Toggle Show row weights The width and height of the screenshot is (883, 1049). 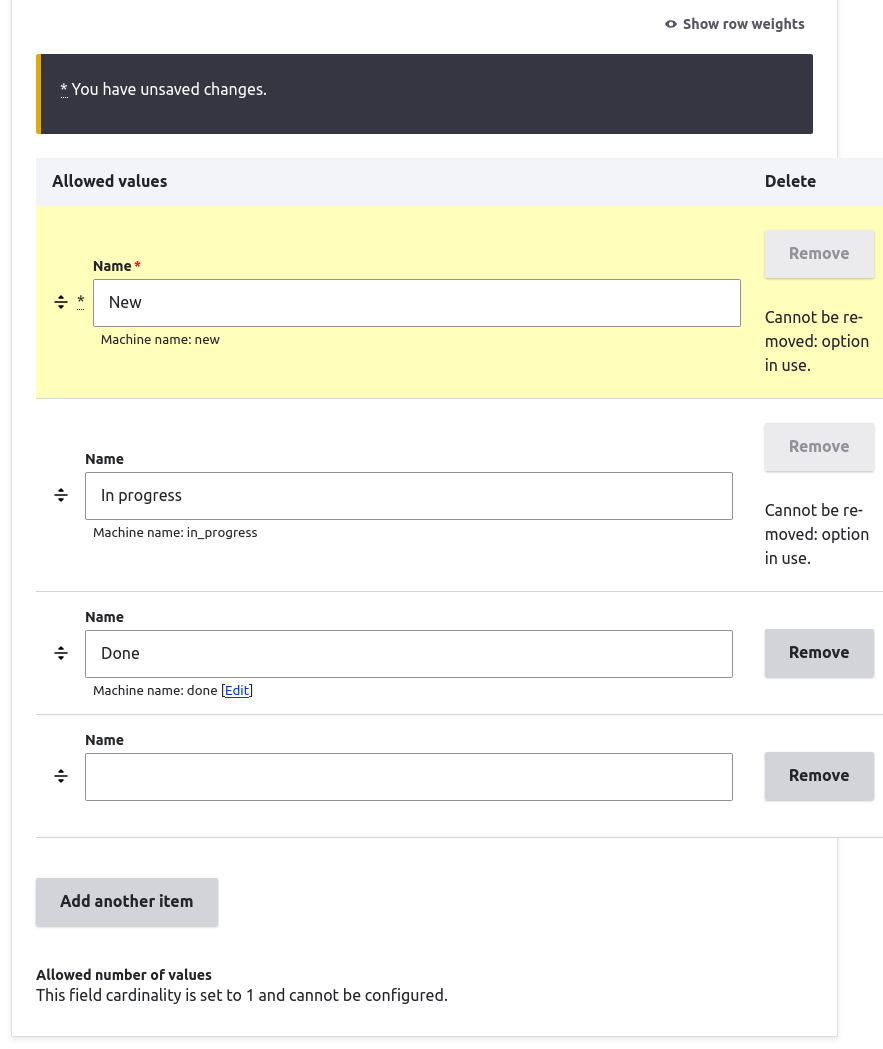pos(743,23)
